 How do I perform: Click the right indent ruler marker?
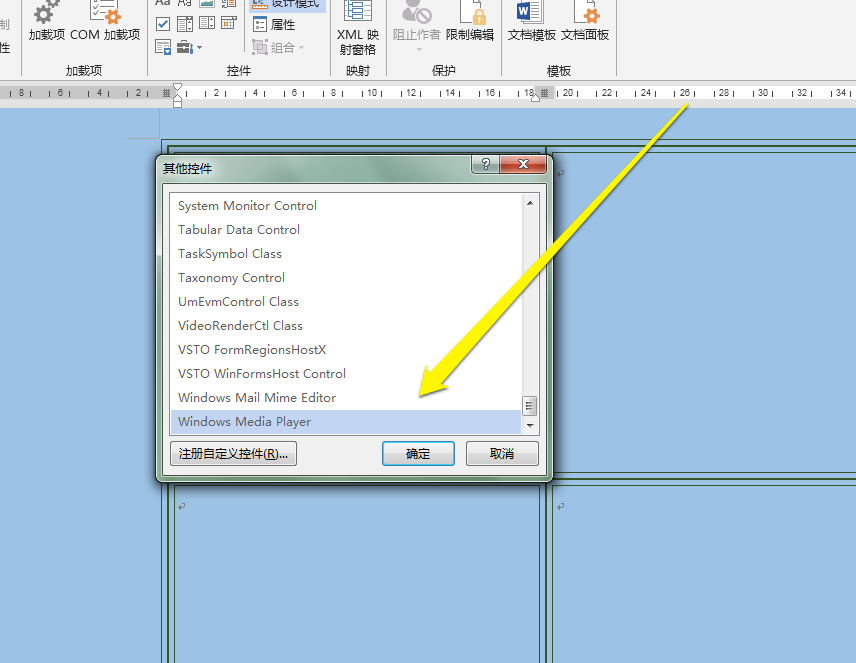point(536,97)
